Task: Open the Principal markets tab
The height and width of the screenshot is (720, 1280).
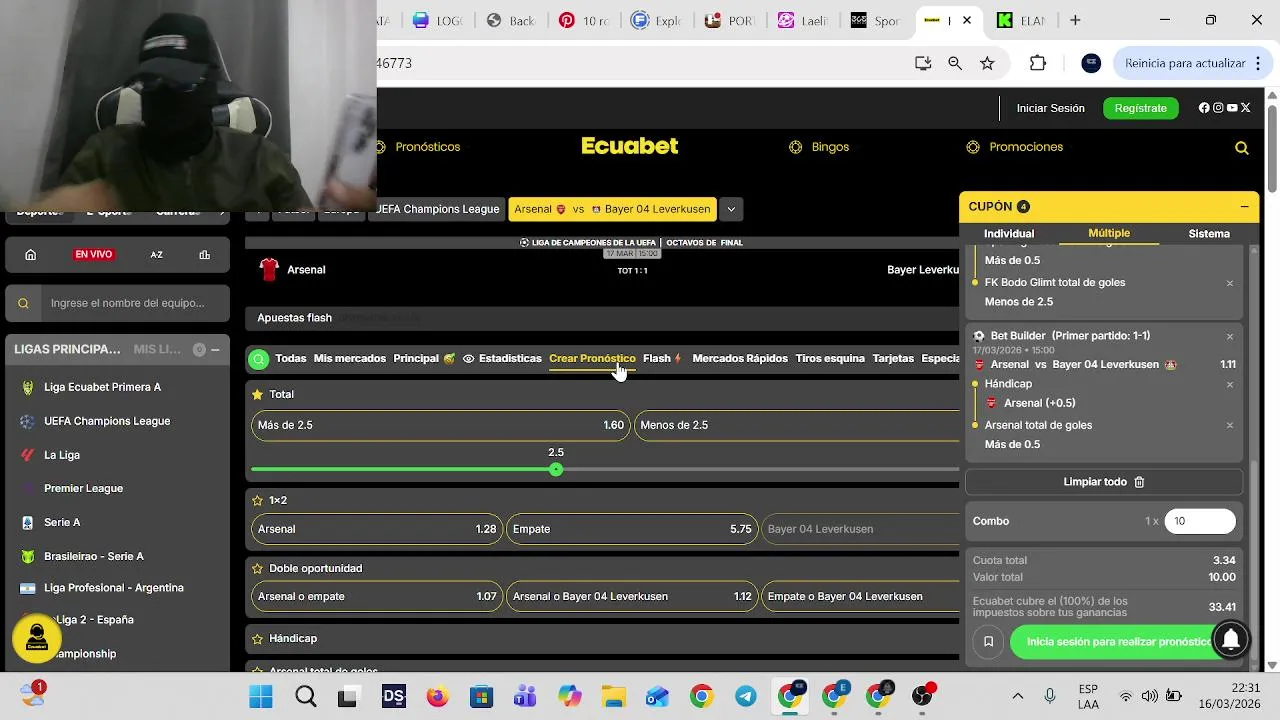Action: coord(424,358)
